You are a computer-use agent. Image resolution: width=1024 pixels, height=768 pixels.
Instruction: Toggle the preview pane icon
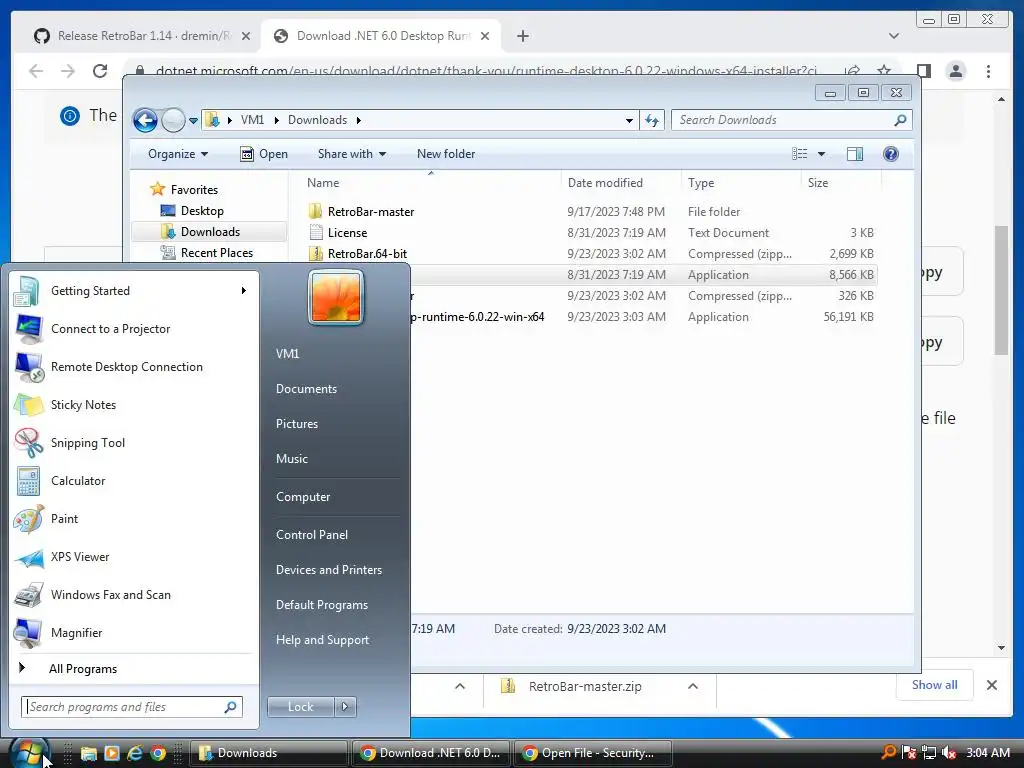854,154
